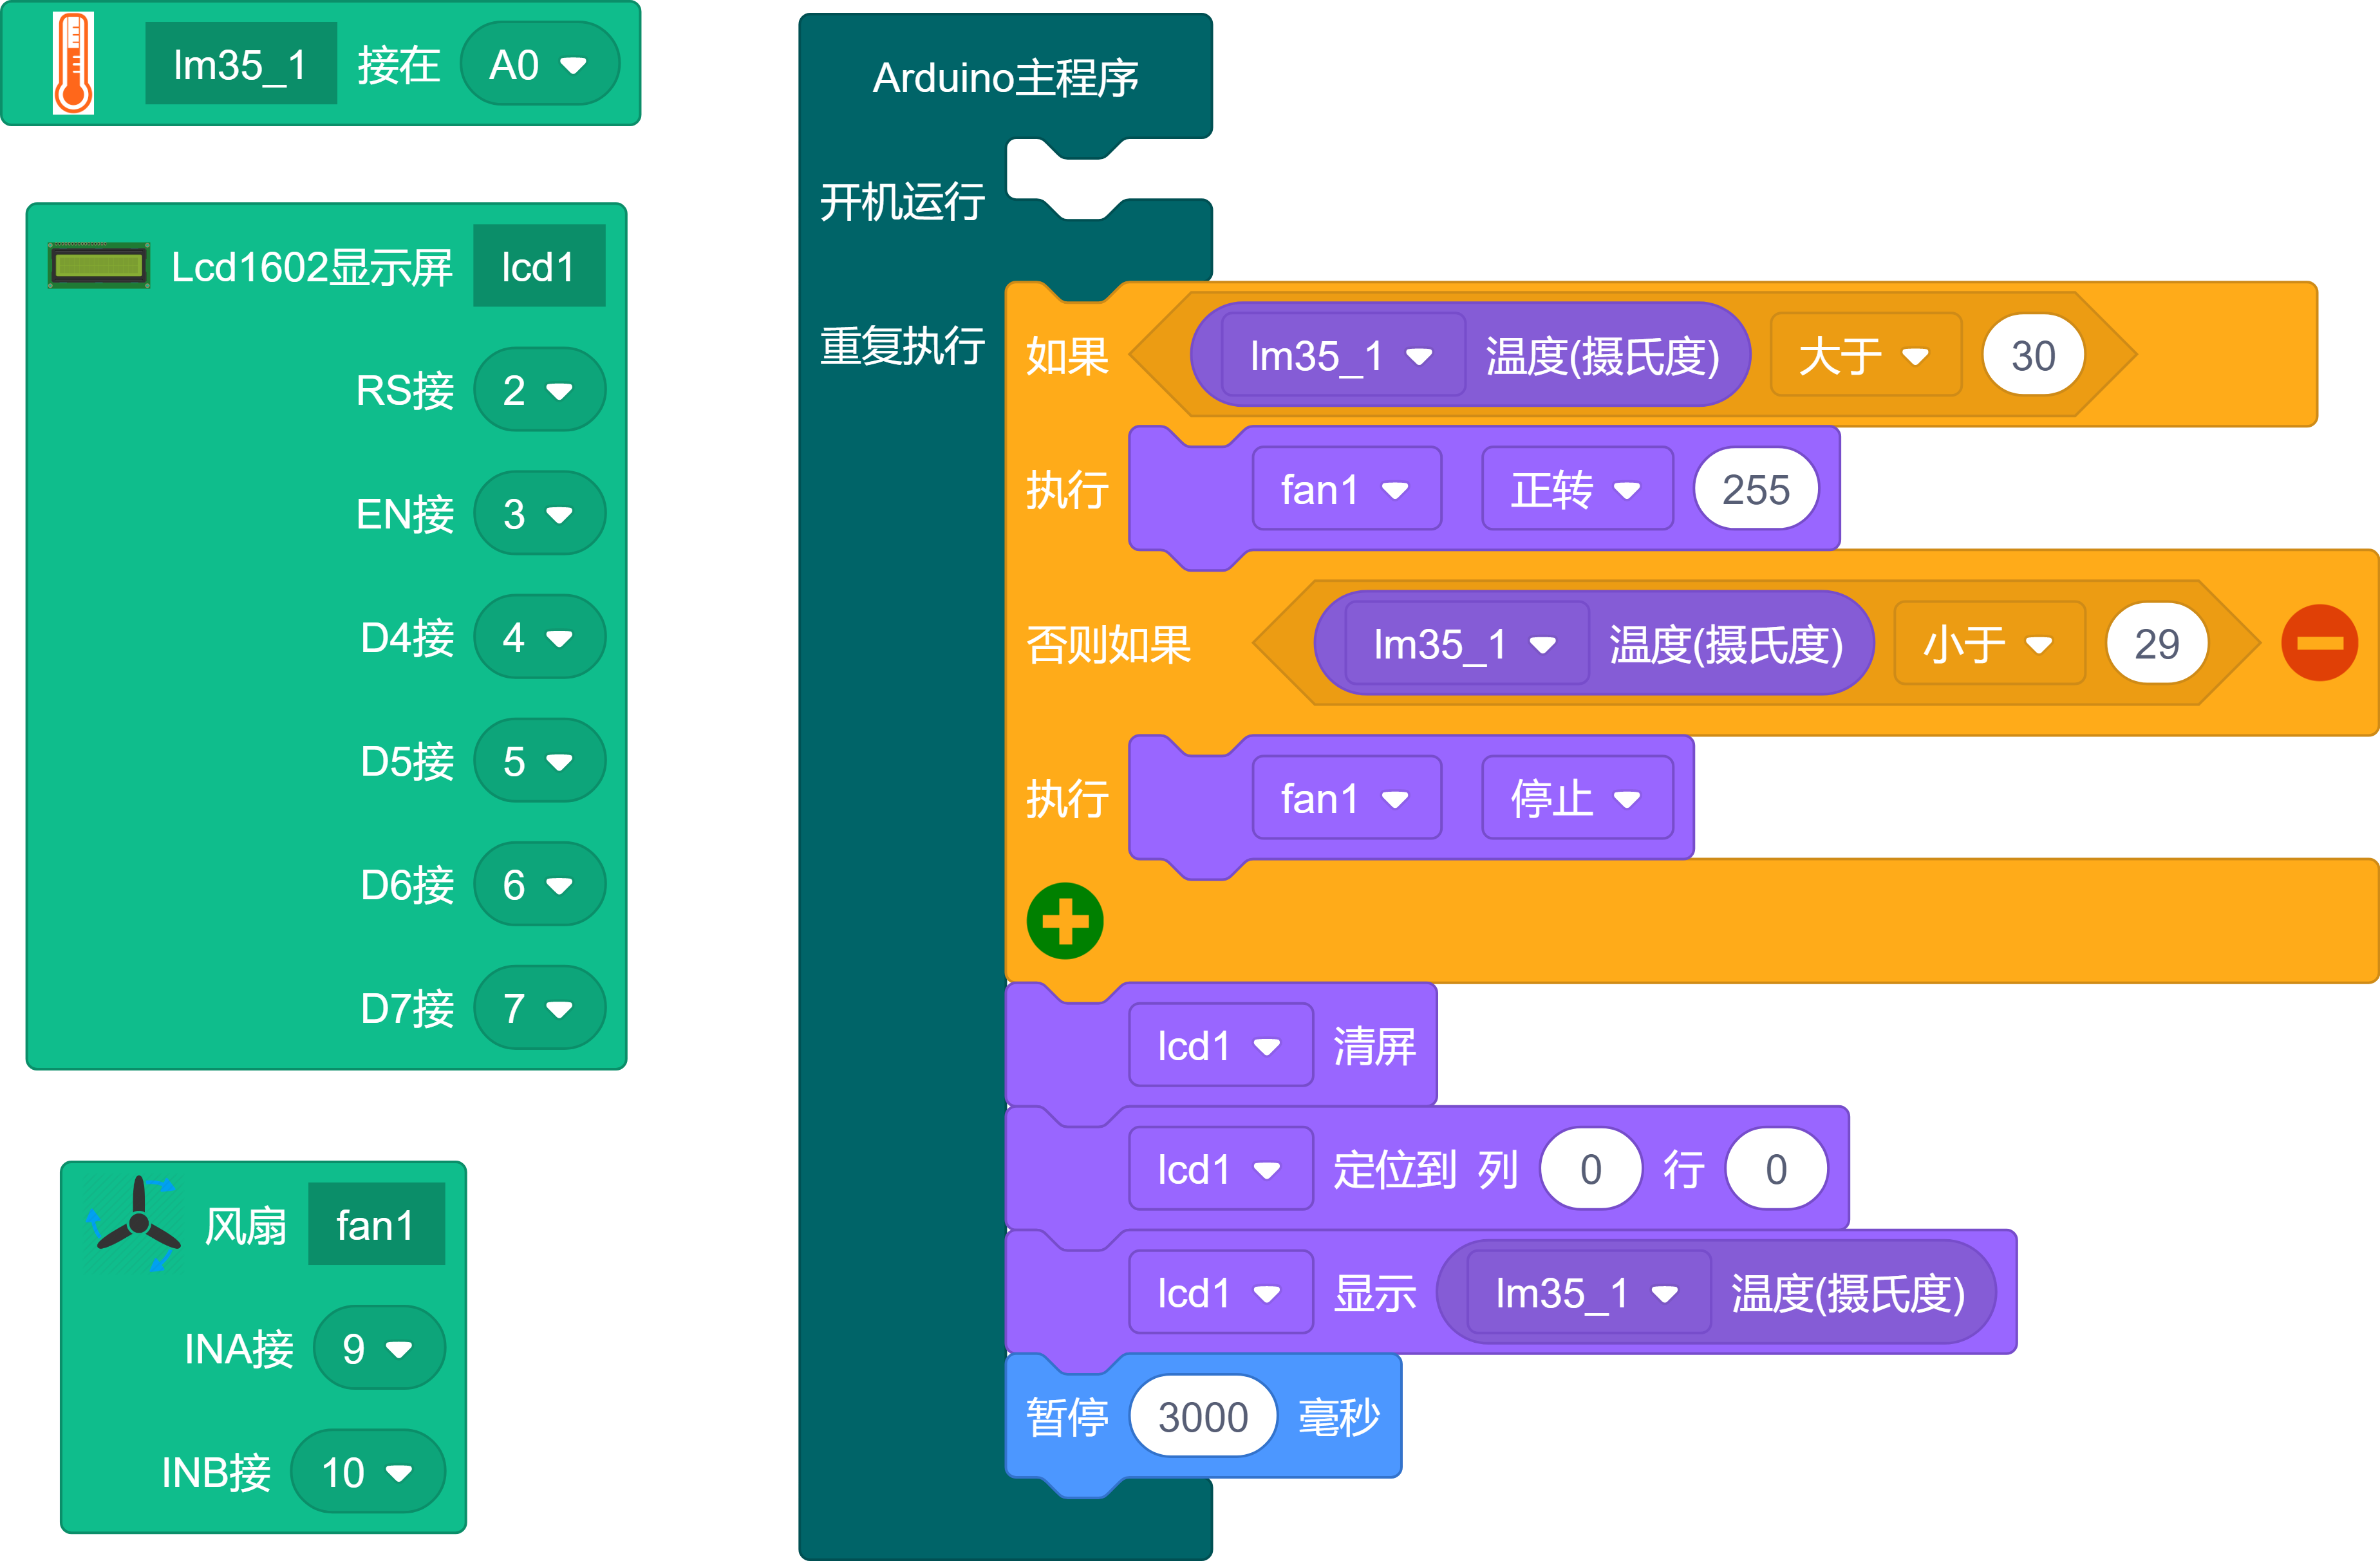Click the else-if value field showing 29

[x=2156, y=644]
